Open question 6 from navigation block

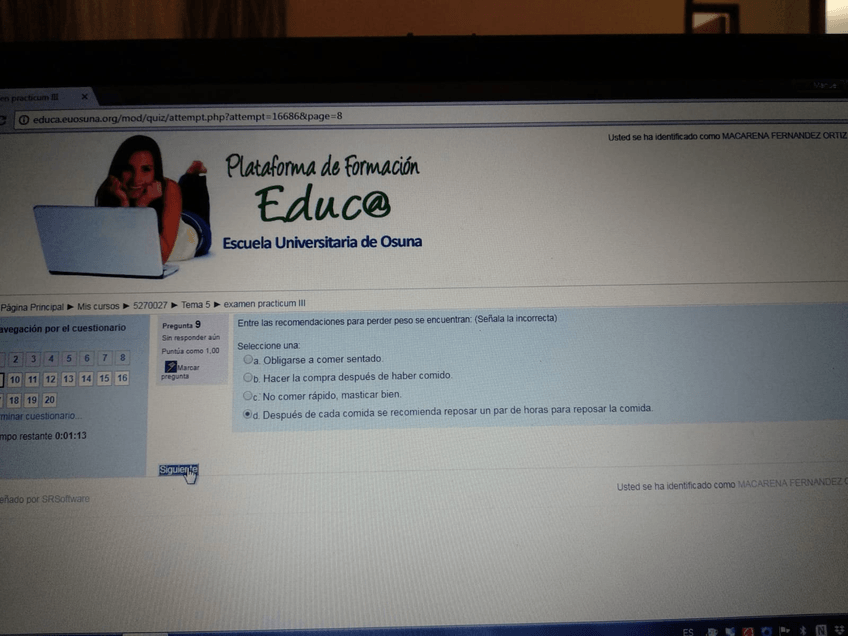pos(87,357)
